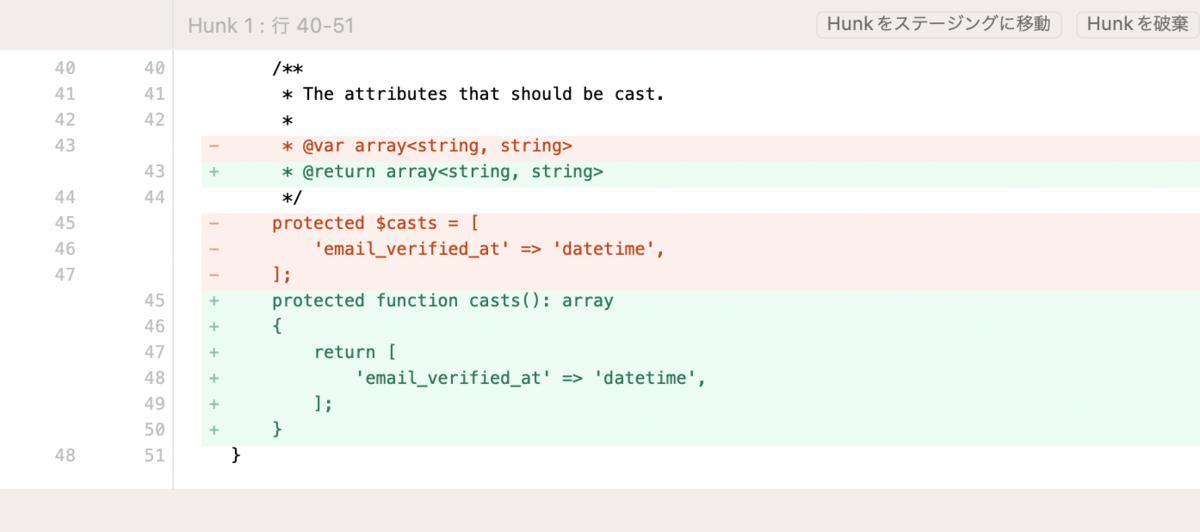Click old line number 47 in gutter
The image size is (1200, 532).
(65, 275)
